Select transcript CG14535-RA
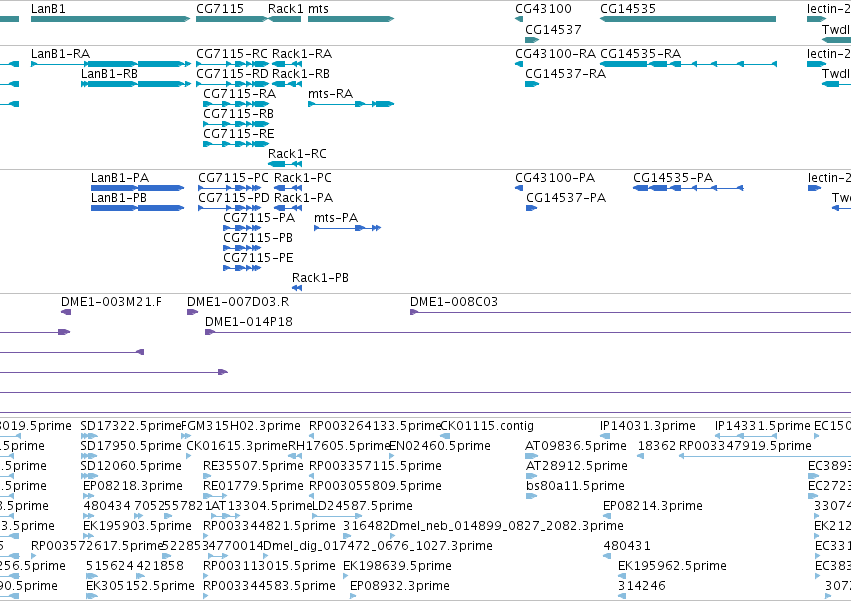851x601 pixels. point(688,64)
